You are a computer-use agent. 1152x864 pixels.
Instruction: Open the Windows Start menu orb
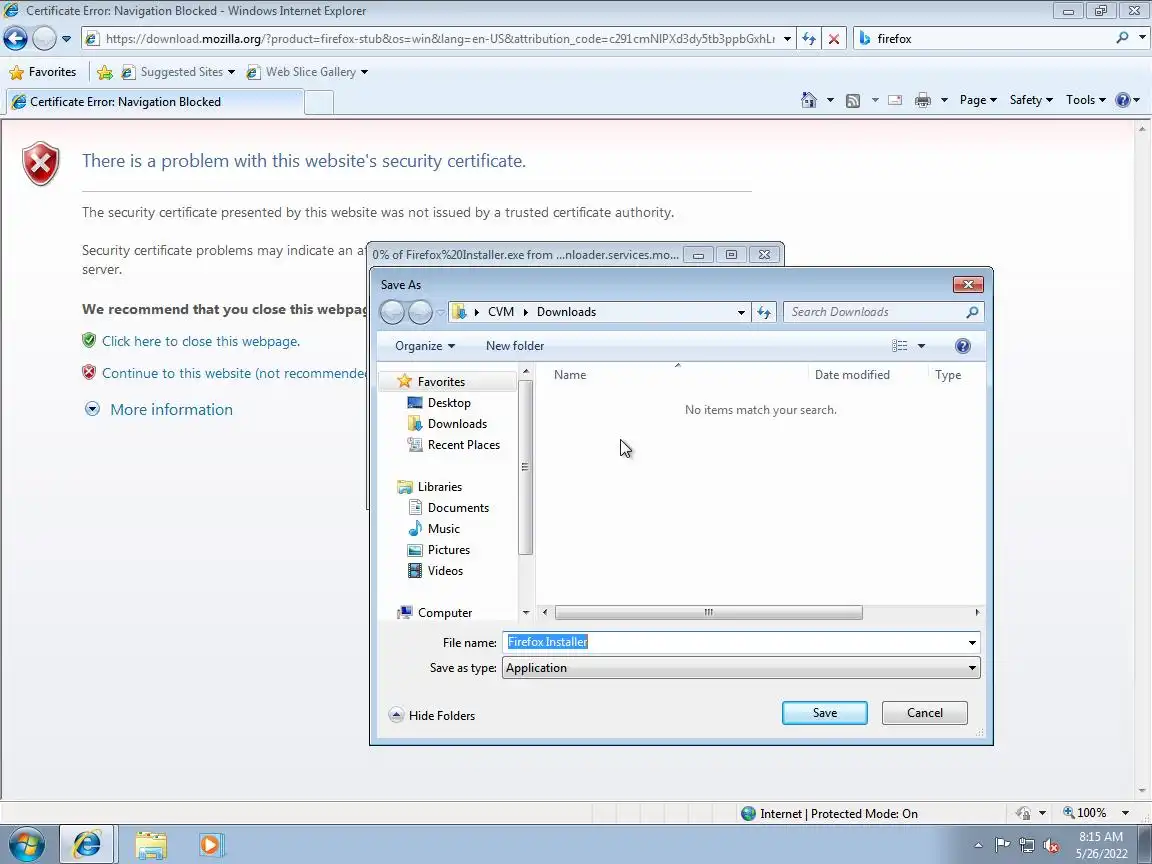point(27,844)
